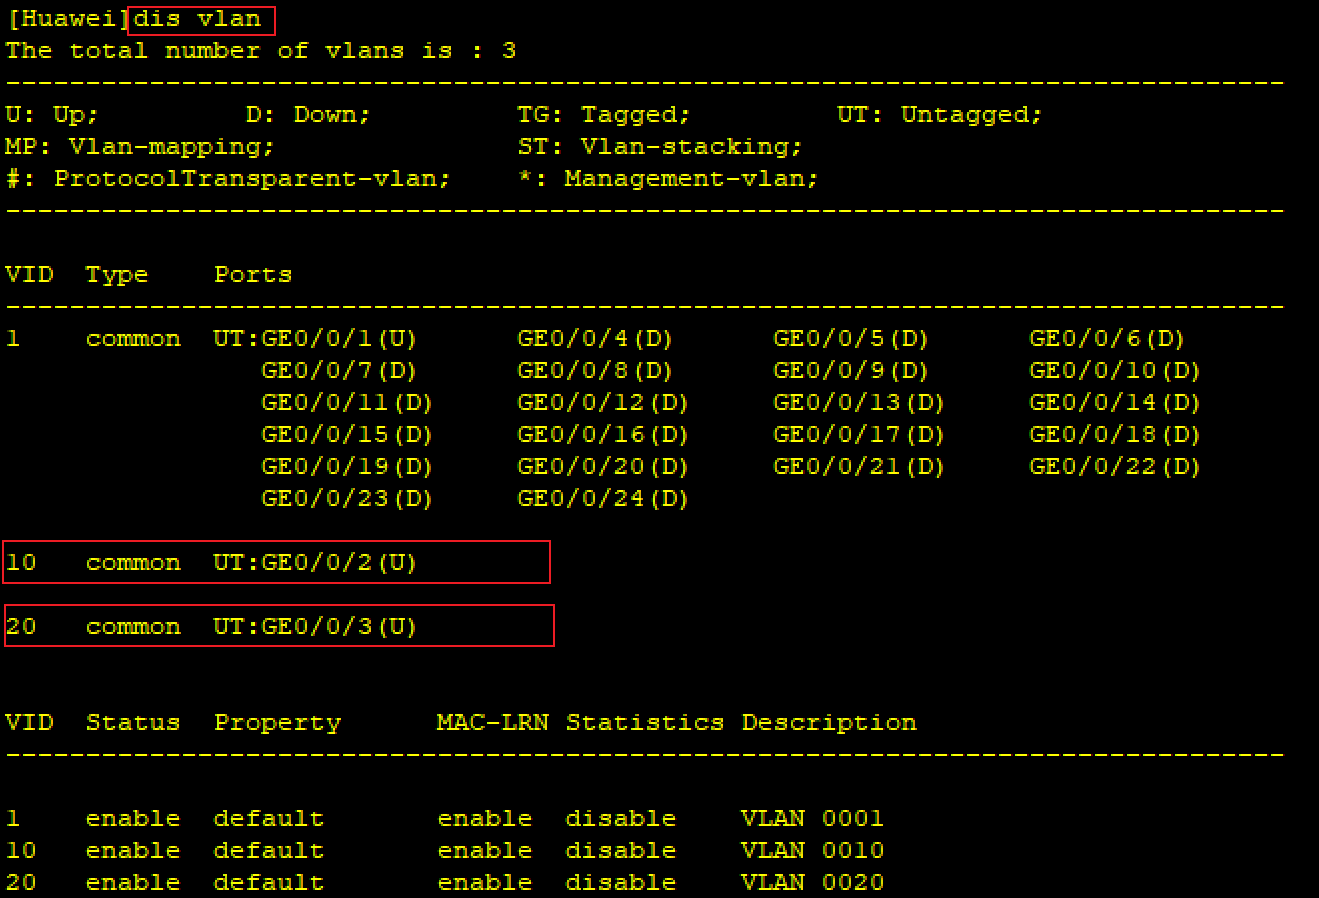
Task: Click port GE0/0/6(D)
Action: click(1107, 339)
